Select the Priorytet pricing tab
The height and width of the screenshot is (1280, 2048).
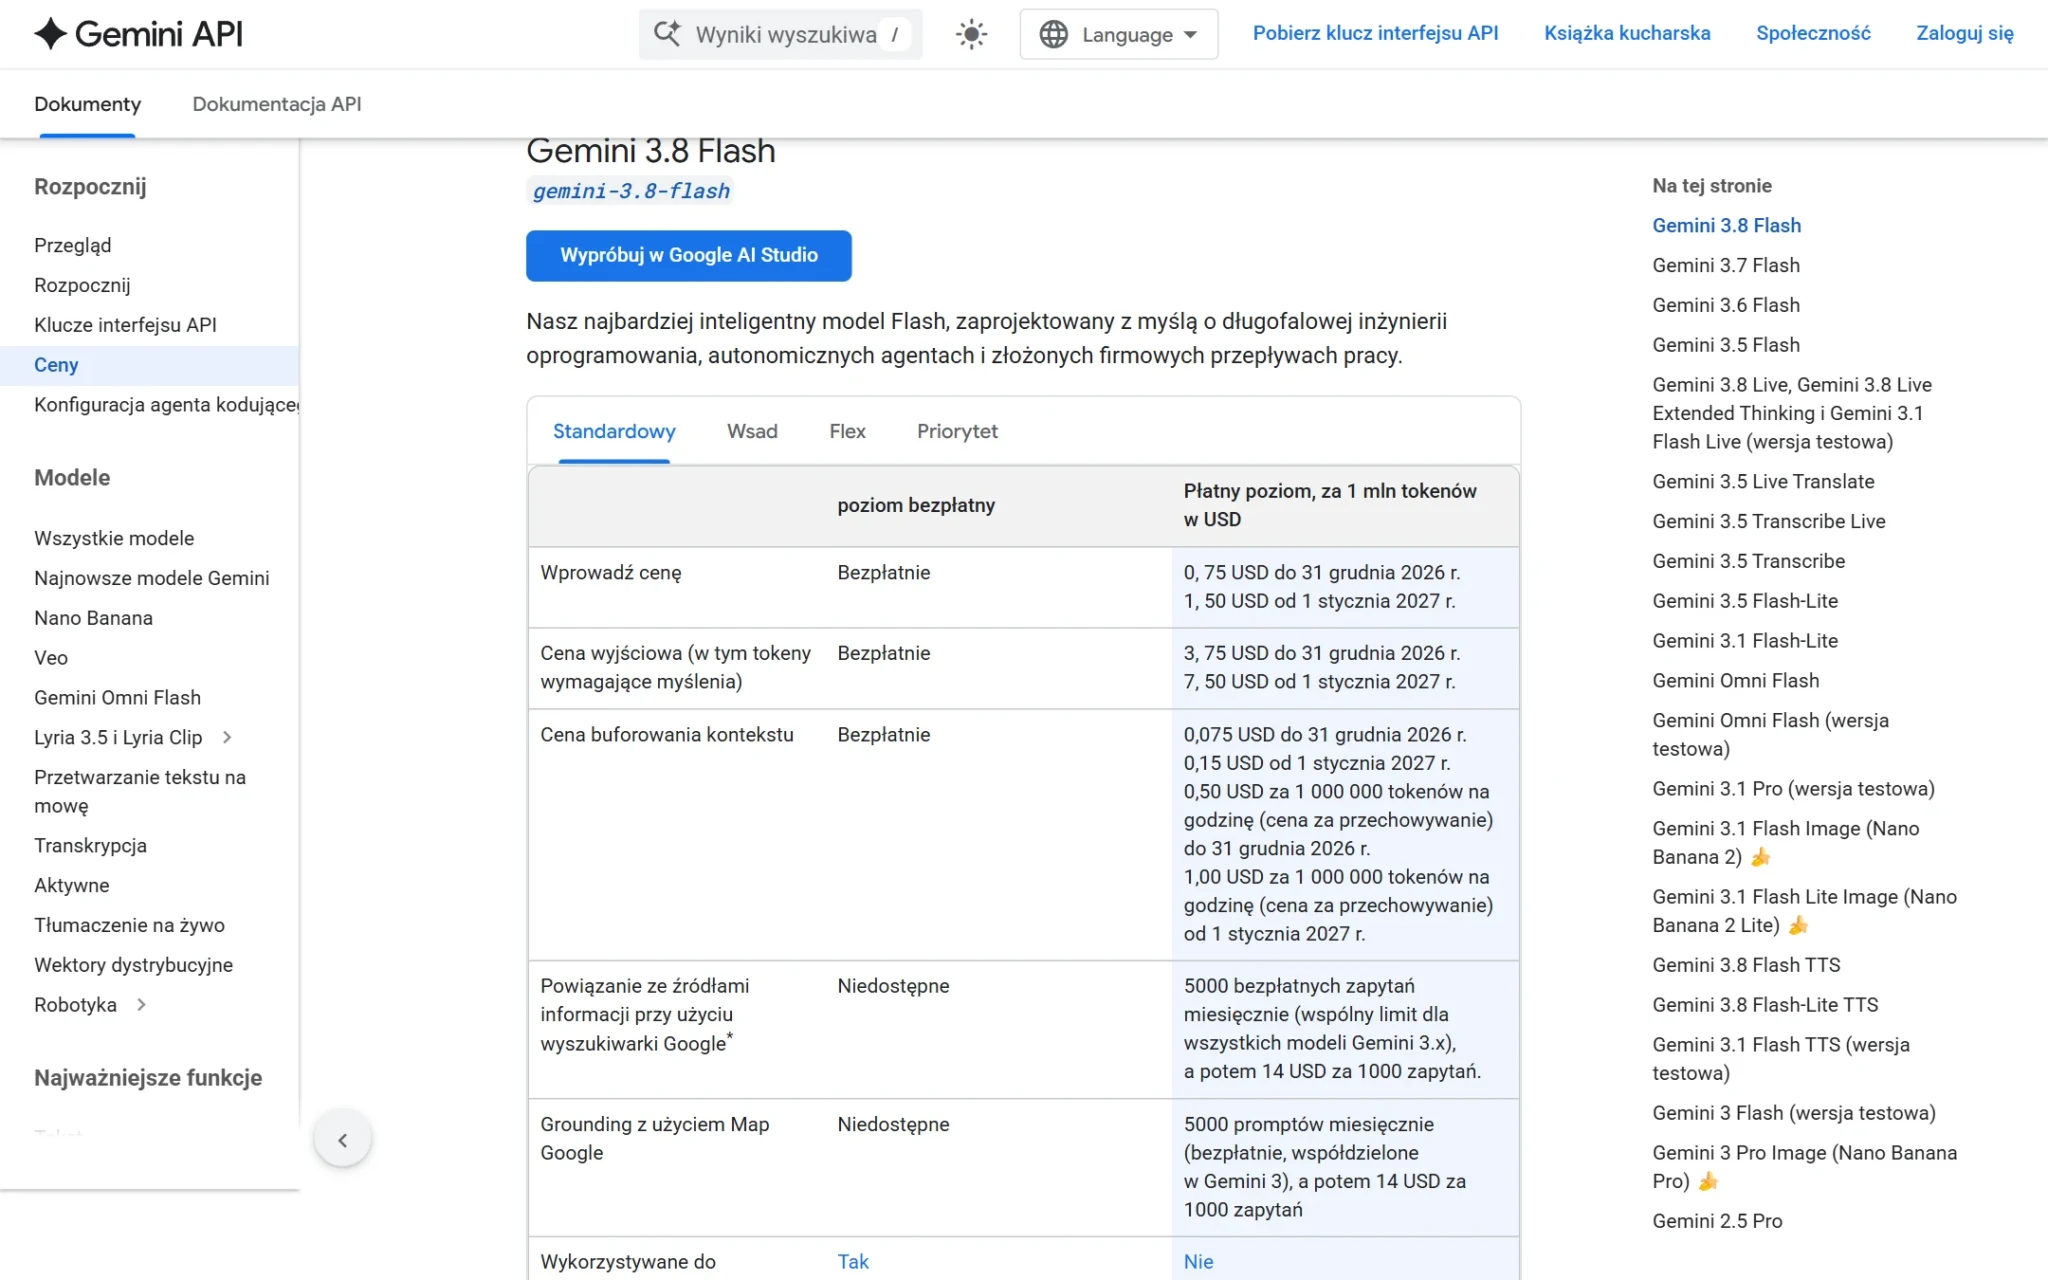click(957, 431)
